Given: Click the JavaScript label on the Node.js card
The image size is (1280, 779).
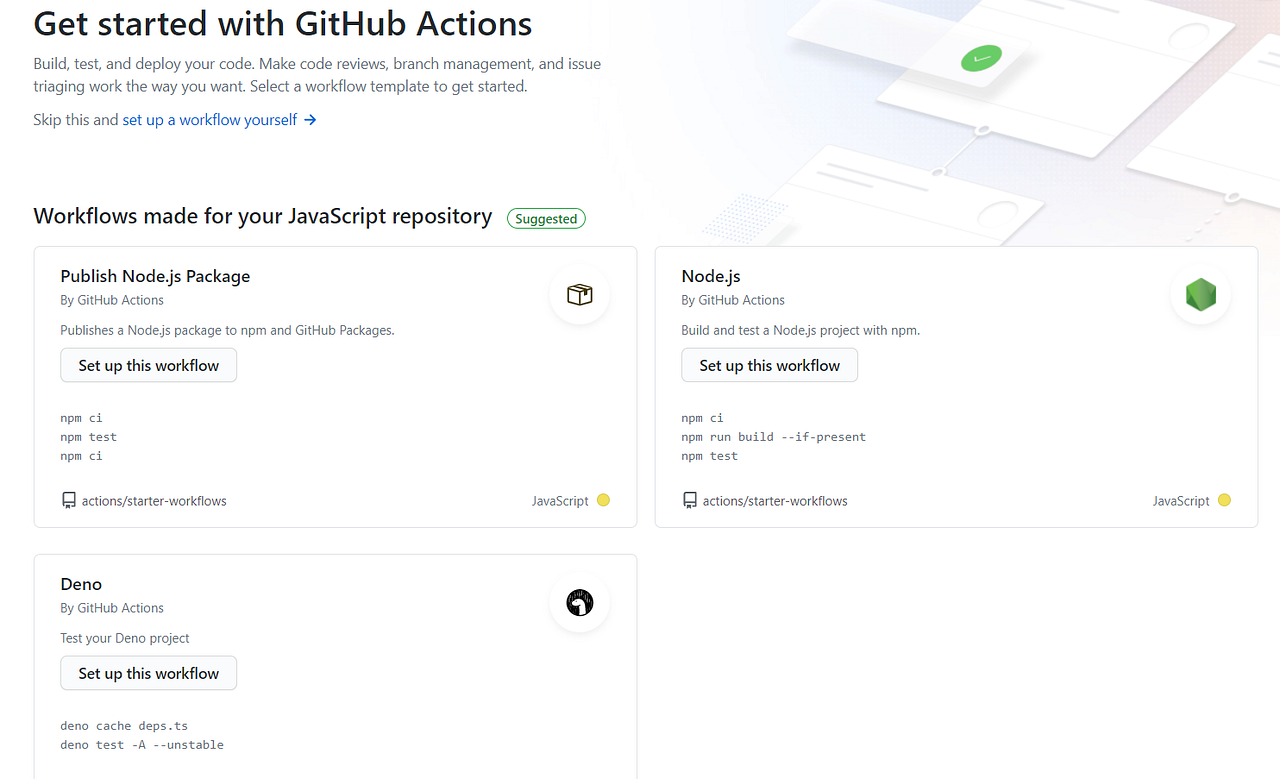Looking at the screenshot, I should pyautogui.click(x=1181, y=500).
